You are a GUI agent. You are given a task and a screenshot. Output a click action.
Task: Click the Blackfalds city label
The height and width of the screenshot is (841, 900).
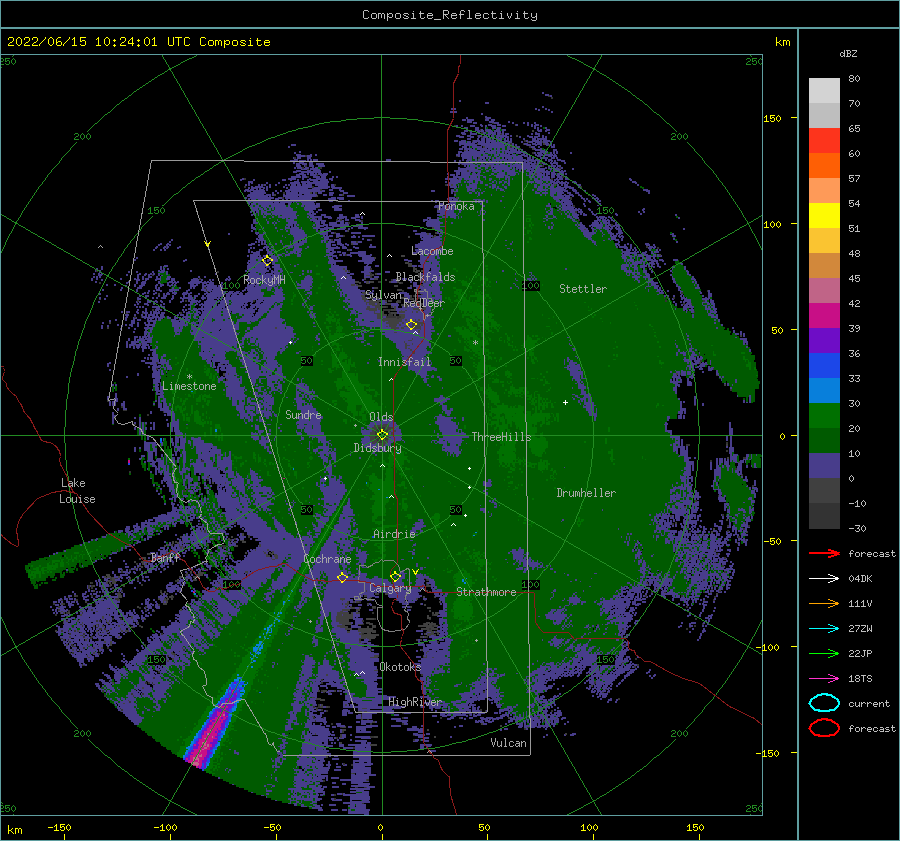[x=425, y=277]
